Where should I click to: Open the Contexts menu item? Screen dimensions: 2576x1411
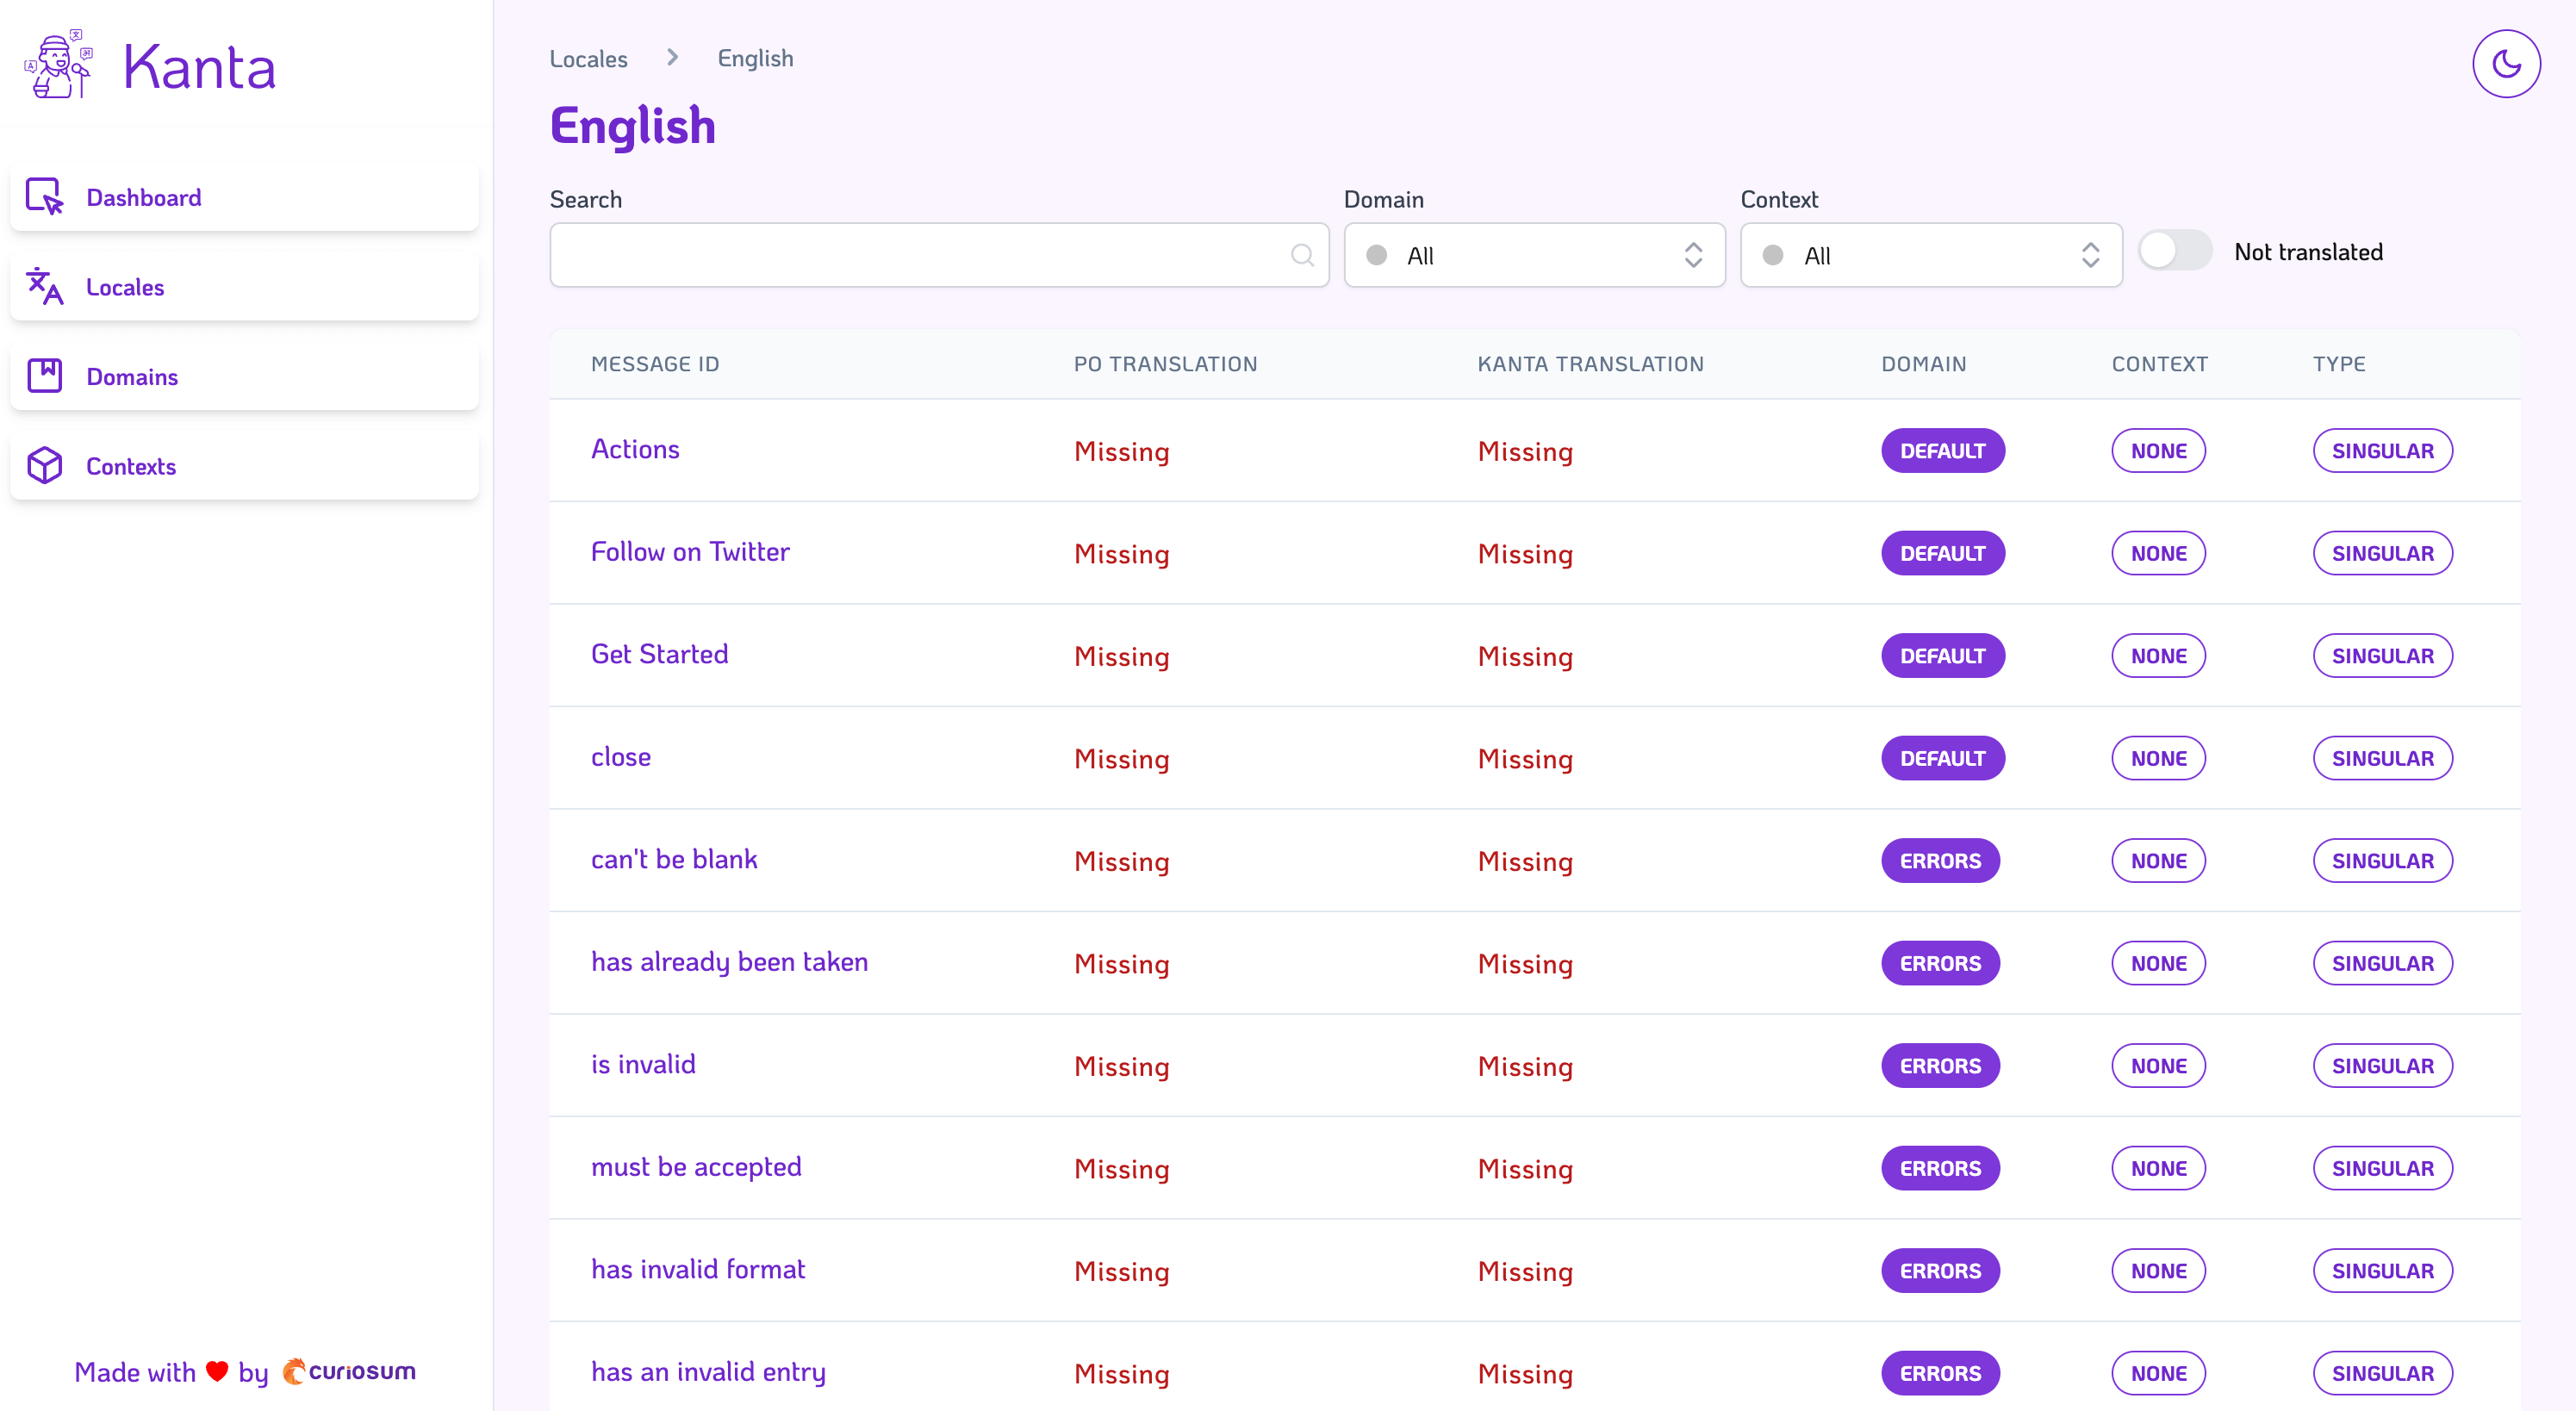pos(244,466)
